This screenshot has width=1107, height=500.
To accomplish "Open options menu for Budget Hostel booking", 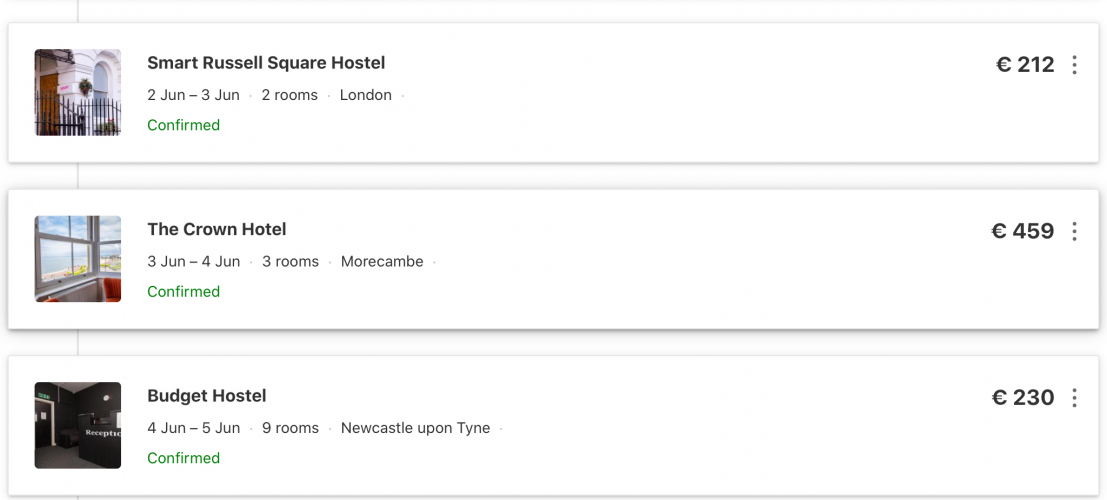I will point(1074,398).
